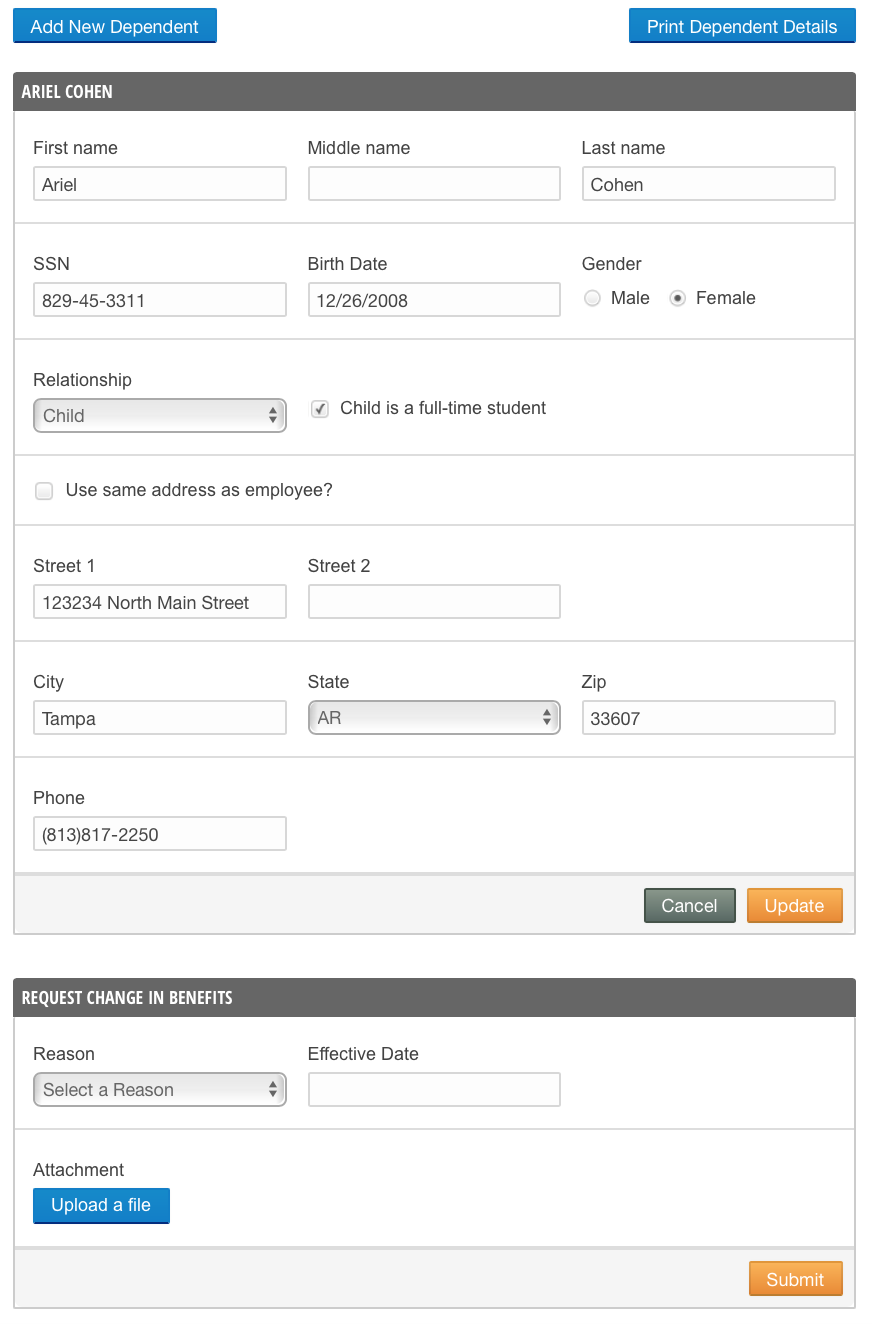Focus the Zip code input
The width and height of the screenshot is (872, 1324).
pyautogui.click(x=708, y=718)
